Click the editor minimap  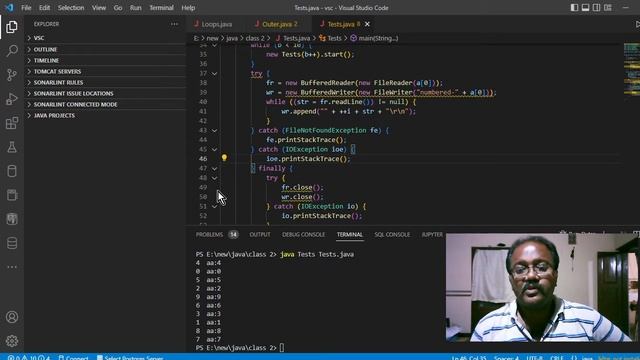pyautogui.click(x=631, y=69)
